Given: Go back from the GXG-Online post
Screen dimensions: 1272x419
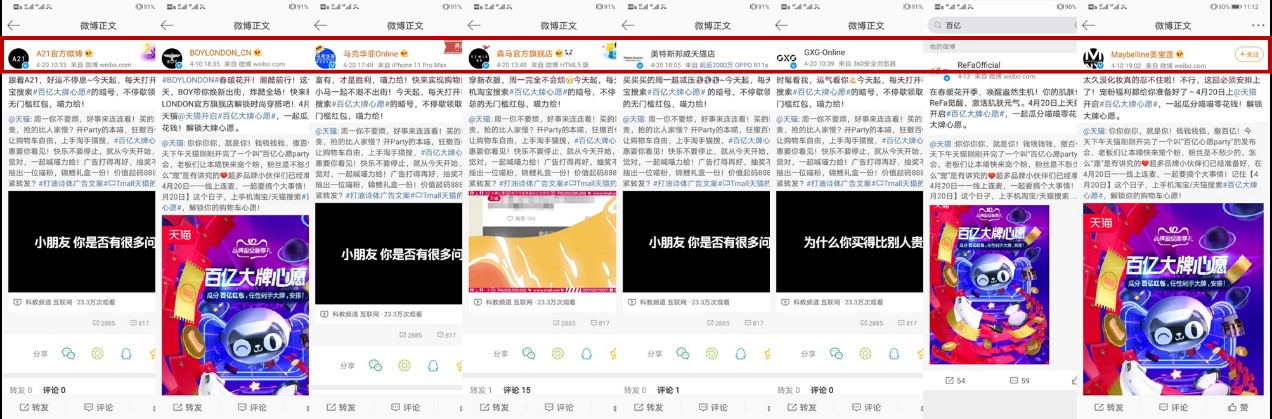Looking at the screenshot, I should click(782, 25).
